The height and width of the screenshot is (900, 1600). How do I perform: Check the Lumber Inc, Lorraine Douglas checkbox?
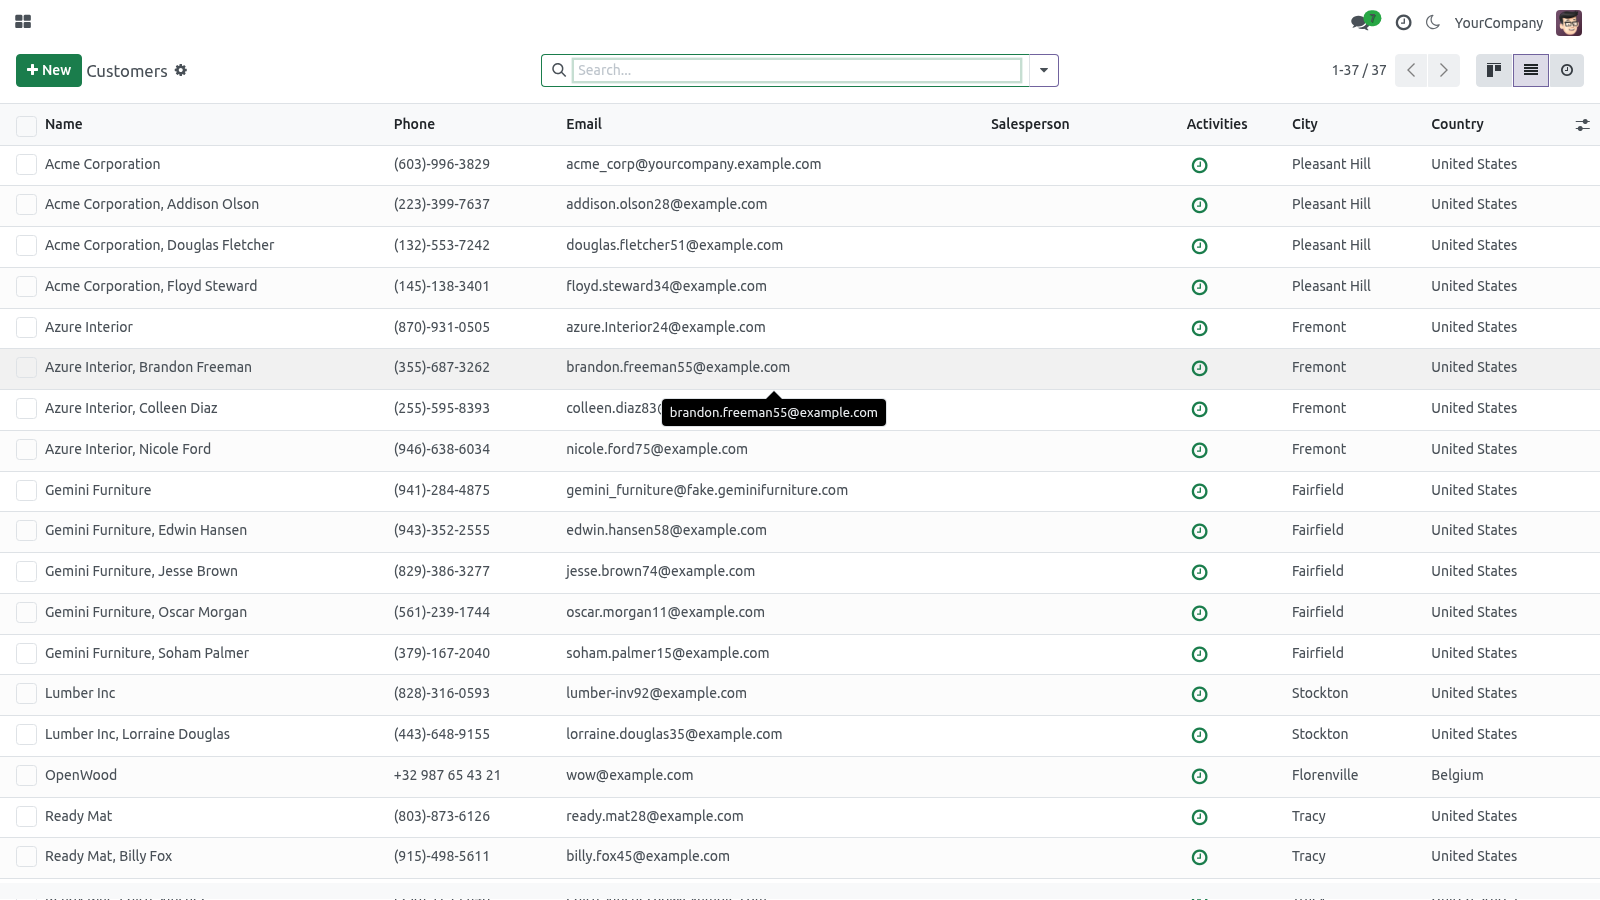pyautogui.click(x=26, y=735)
